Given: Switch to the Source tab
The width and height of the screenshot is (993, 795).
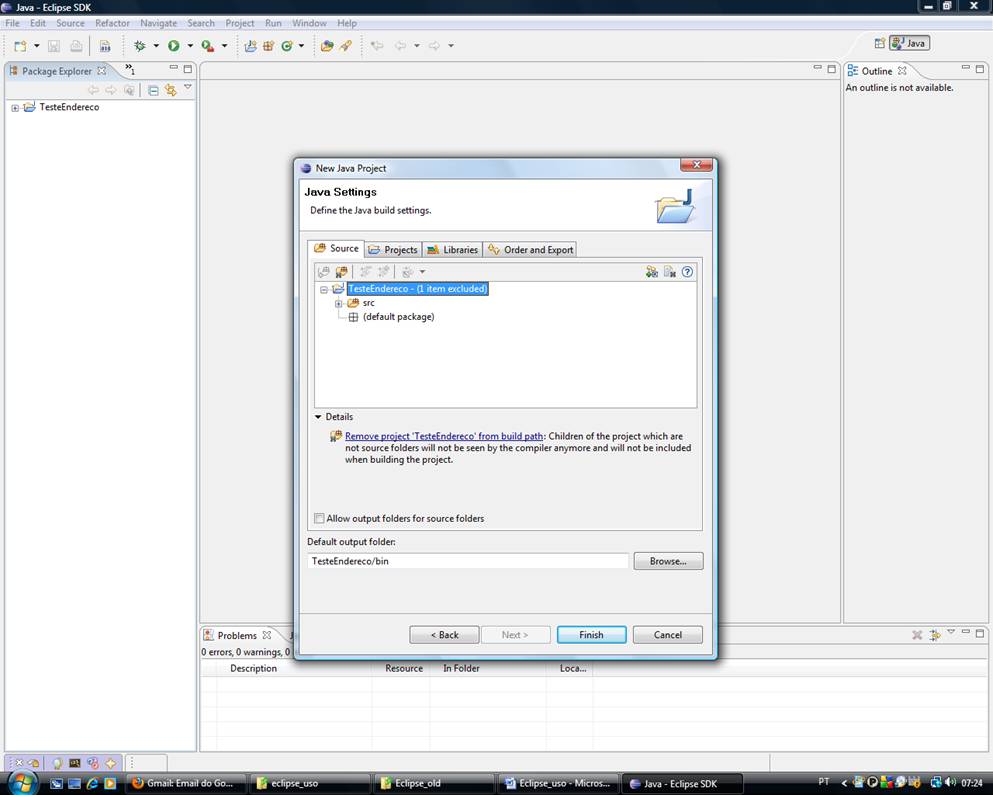Looking at the screenshot, I should click(336, 248).
